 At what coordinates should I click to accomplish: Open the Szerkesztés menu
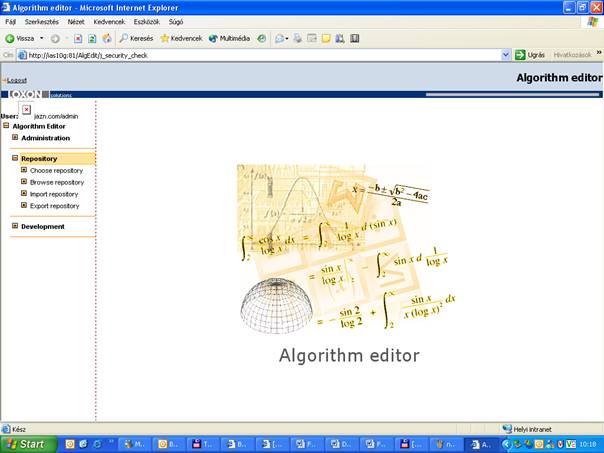42,22
